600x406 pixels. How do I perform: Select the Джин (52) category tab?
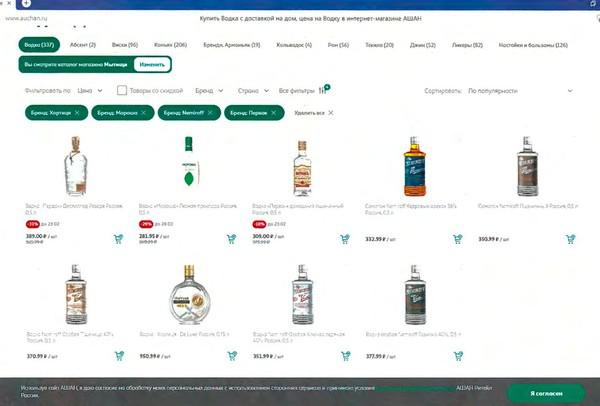point(422,45)
